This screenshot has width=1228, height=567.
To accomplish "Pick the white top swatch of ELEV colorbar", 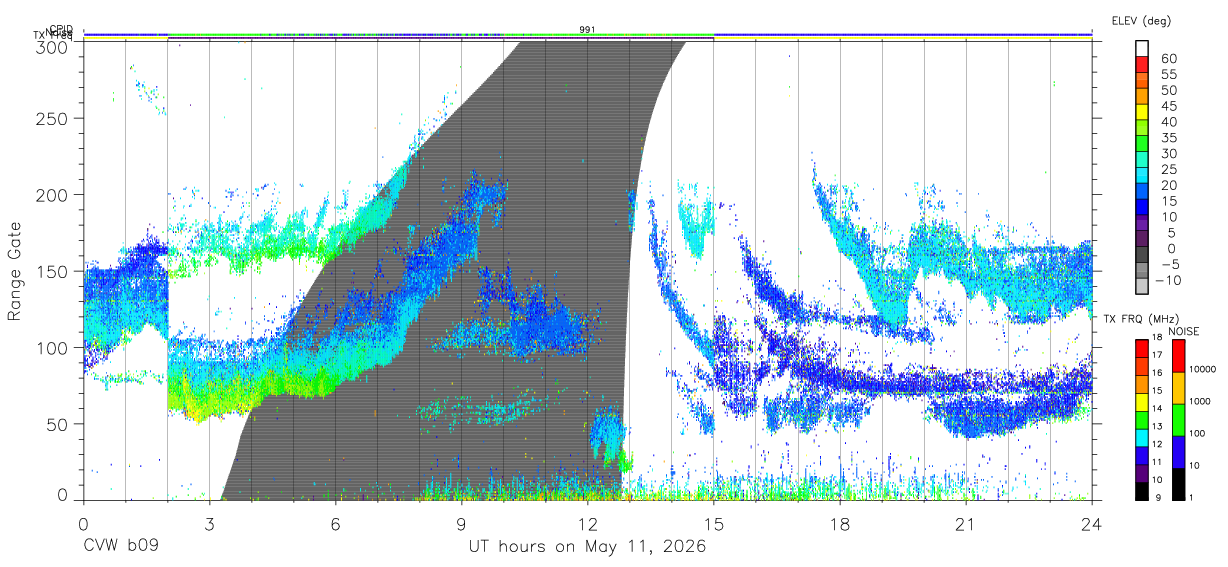I will coord(1142,49).
